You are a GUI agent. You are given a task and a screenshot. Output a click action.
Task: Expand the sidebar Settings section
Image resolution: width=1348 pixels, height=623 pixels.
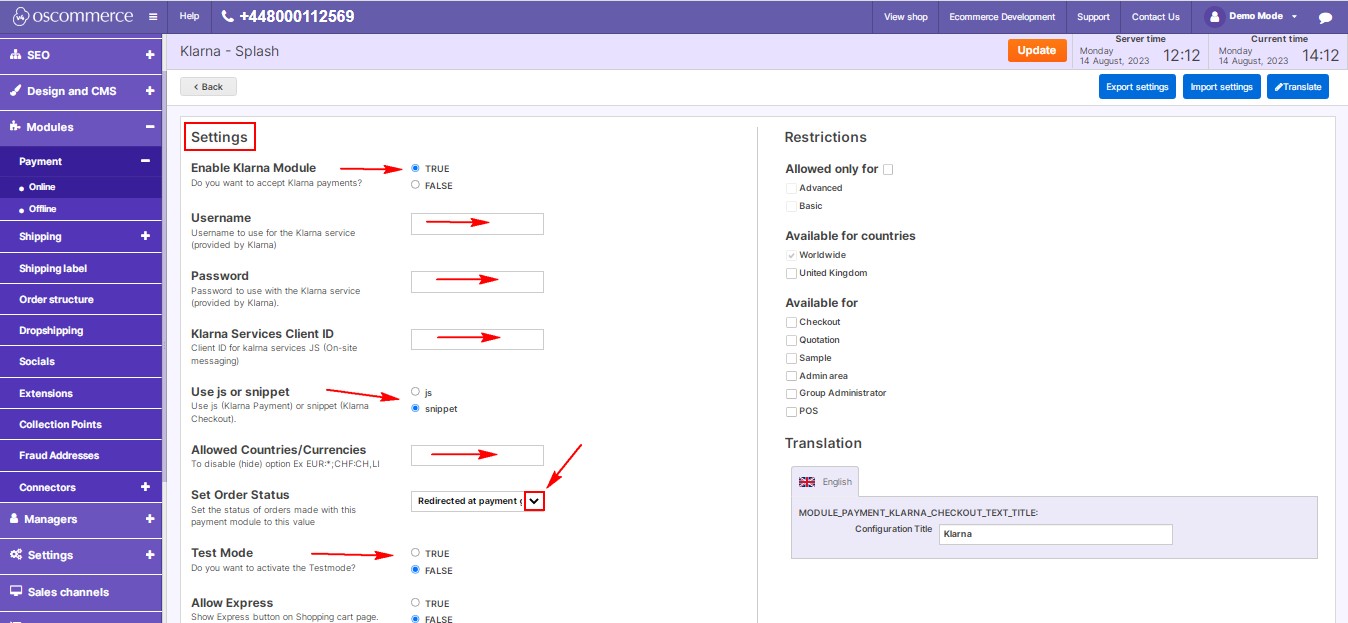click(x=149, y=555)
